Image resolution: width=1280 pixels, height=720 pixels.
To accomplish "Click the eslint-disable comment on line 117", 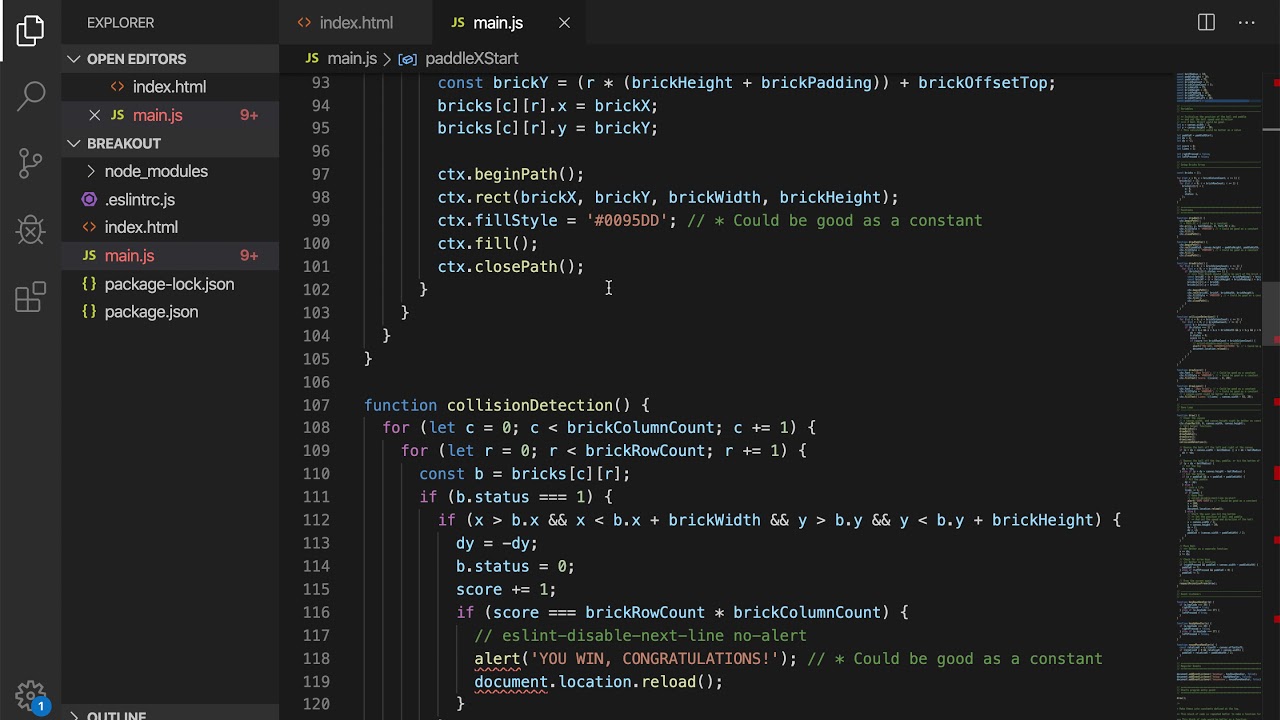I will click(640, 636).
